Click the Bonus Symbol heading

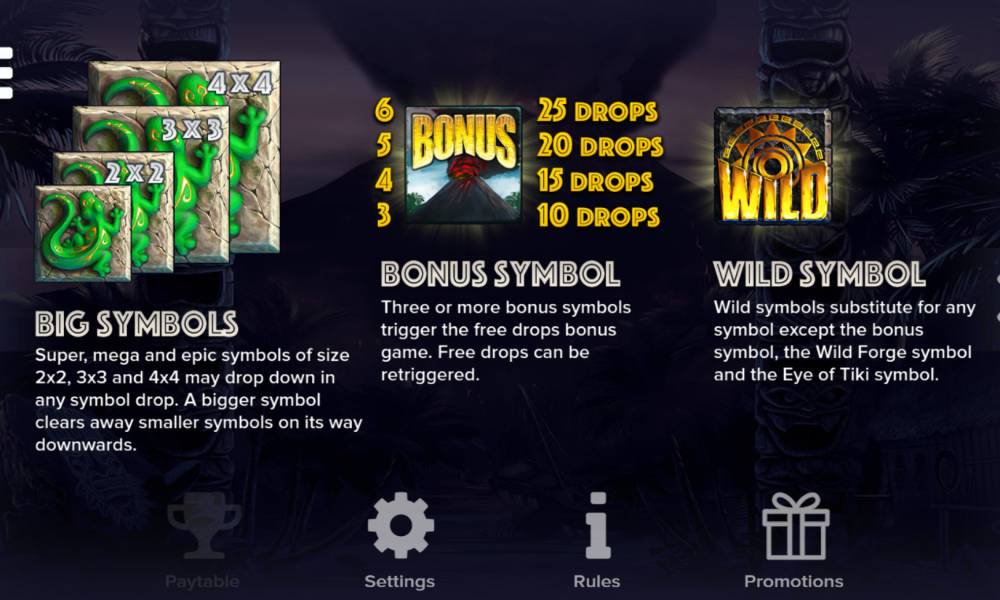click(x=501, y=274)
